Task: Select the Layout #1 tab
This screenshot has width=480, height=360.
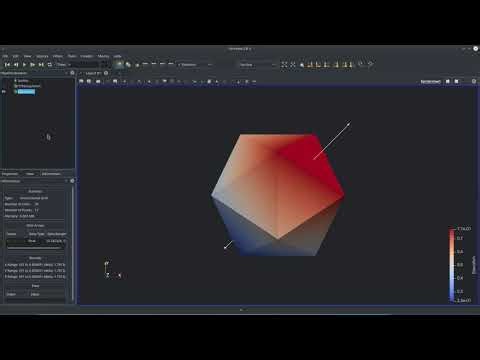Action: tap(93, 73)
